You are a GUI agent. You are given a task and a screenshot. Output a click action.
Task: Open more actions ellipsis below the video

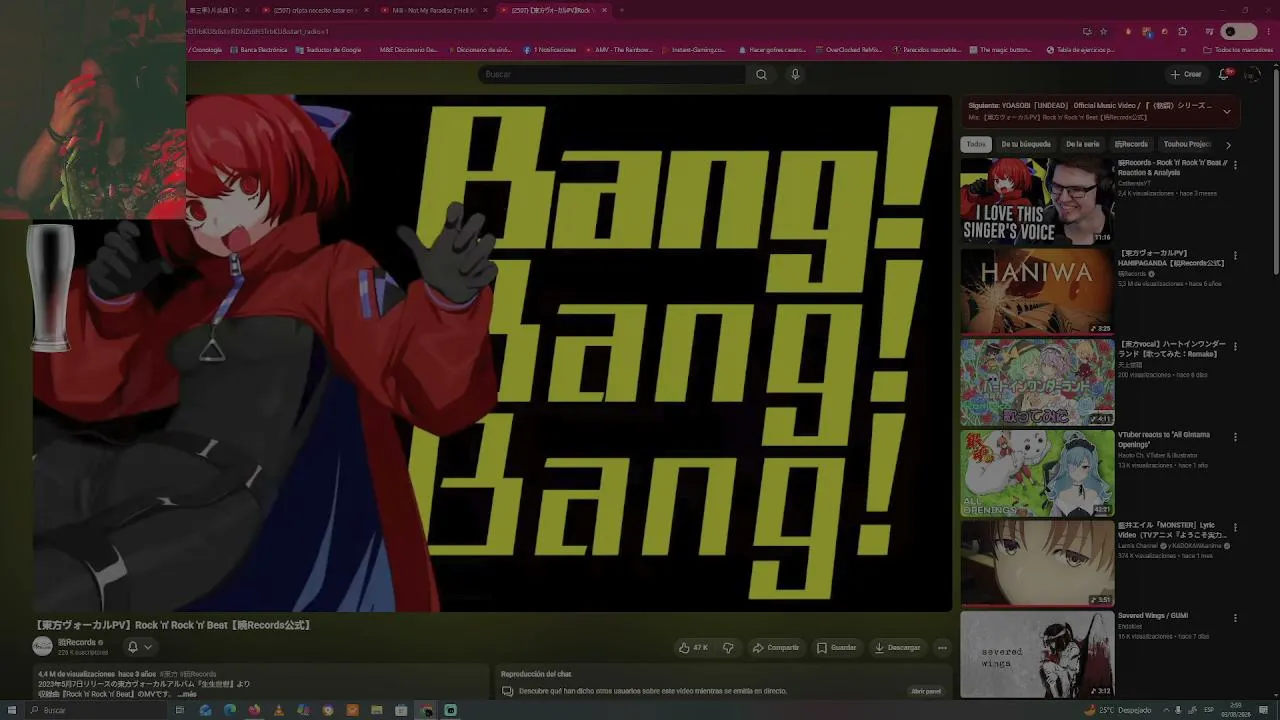[942, 647]
